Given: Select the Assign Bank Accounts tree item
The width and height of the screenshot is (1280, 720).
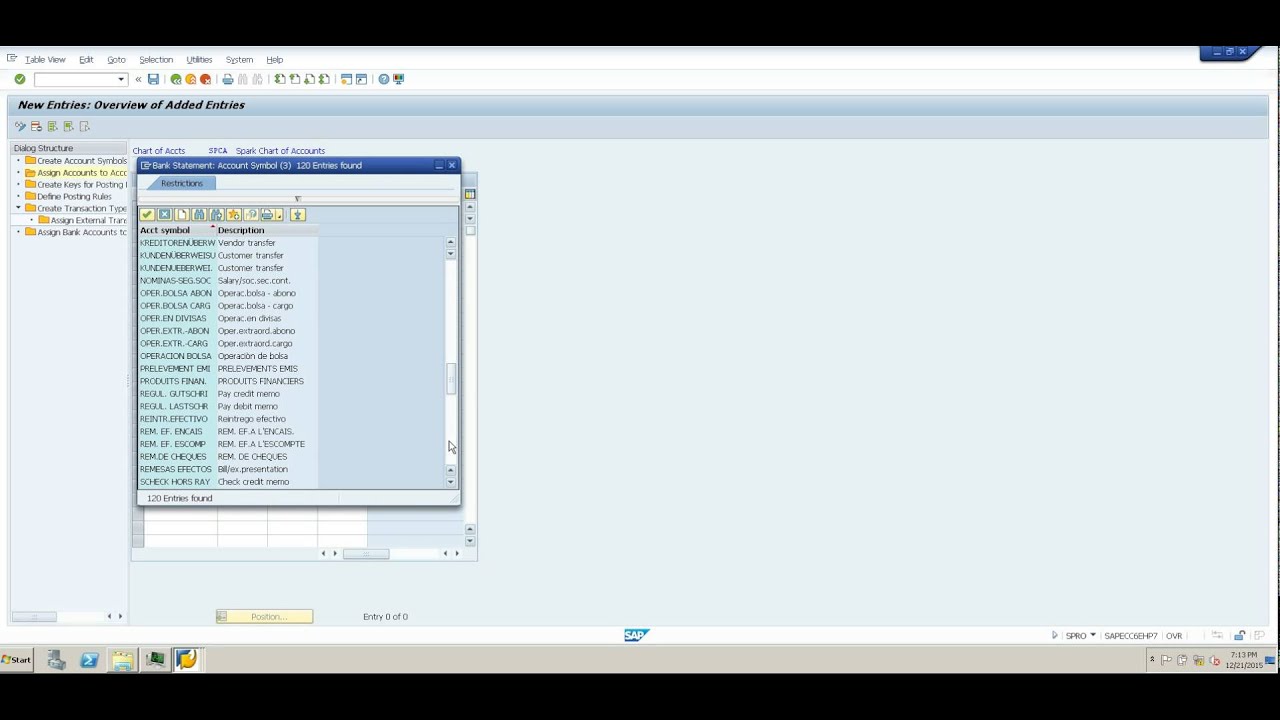Looking at the screenshot, I should point(76,232).
